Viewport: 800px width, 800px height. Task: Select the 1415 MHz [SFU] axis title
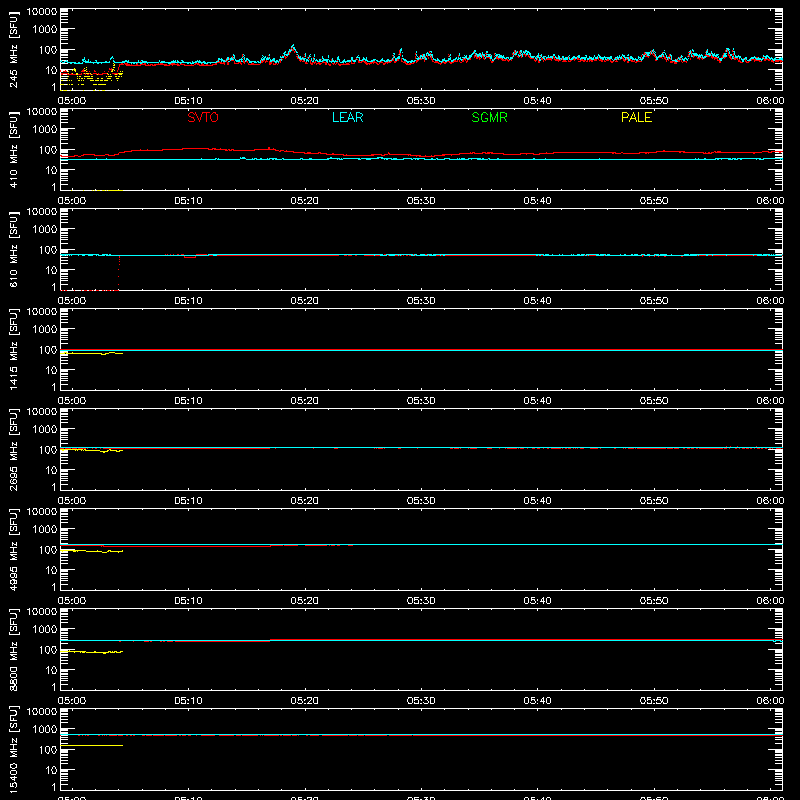(13, 349)
